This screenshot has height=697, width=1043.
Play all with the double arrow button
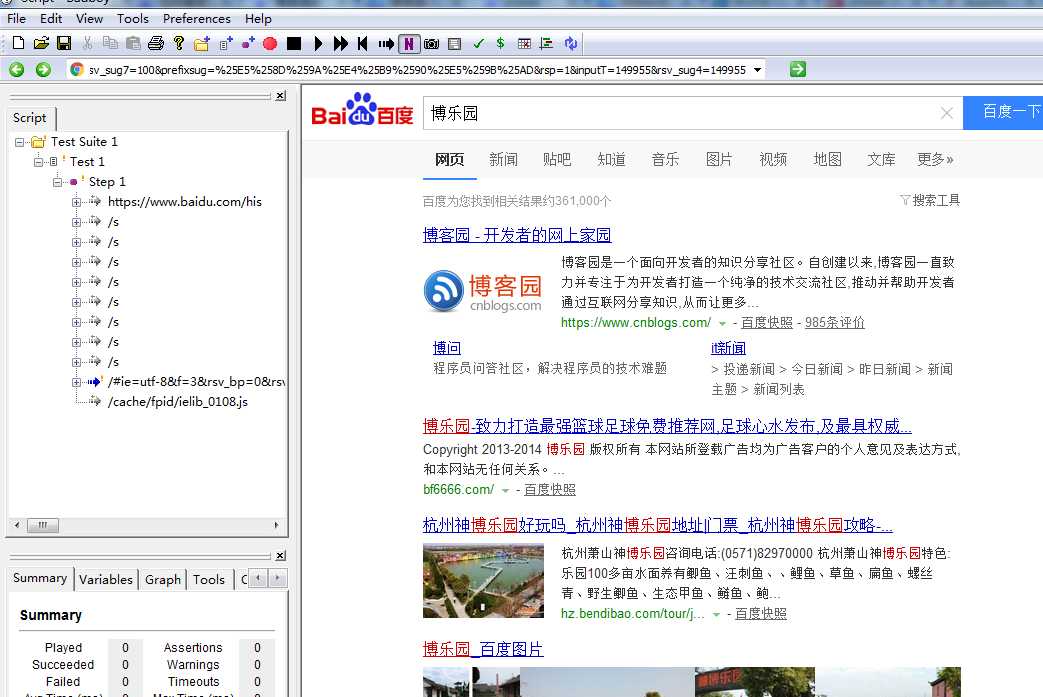(341, 43)
